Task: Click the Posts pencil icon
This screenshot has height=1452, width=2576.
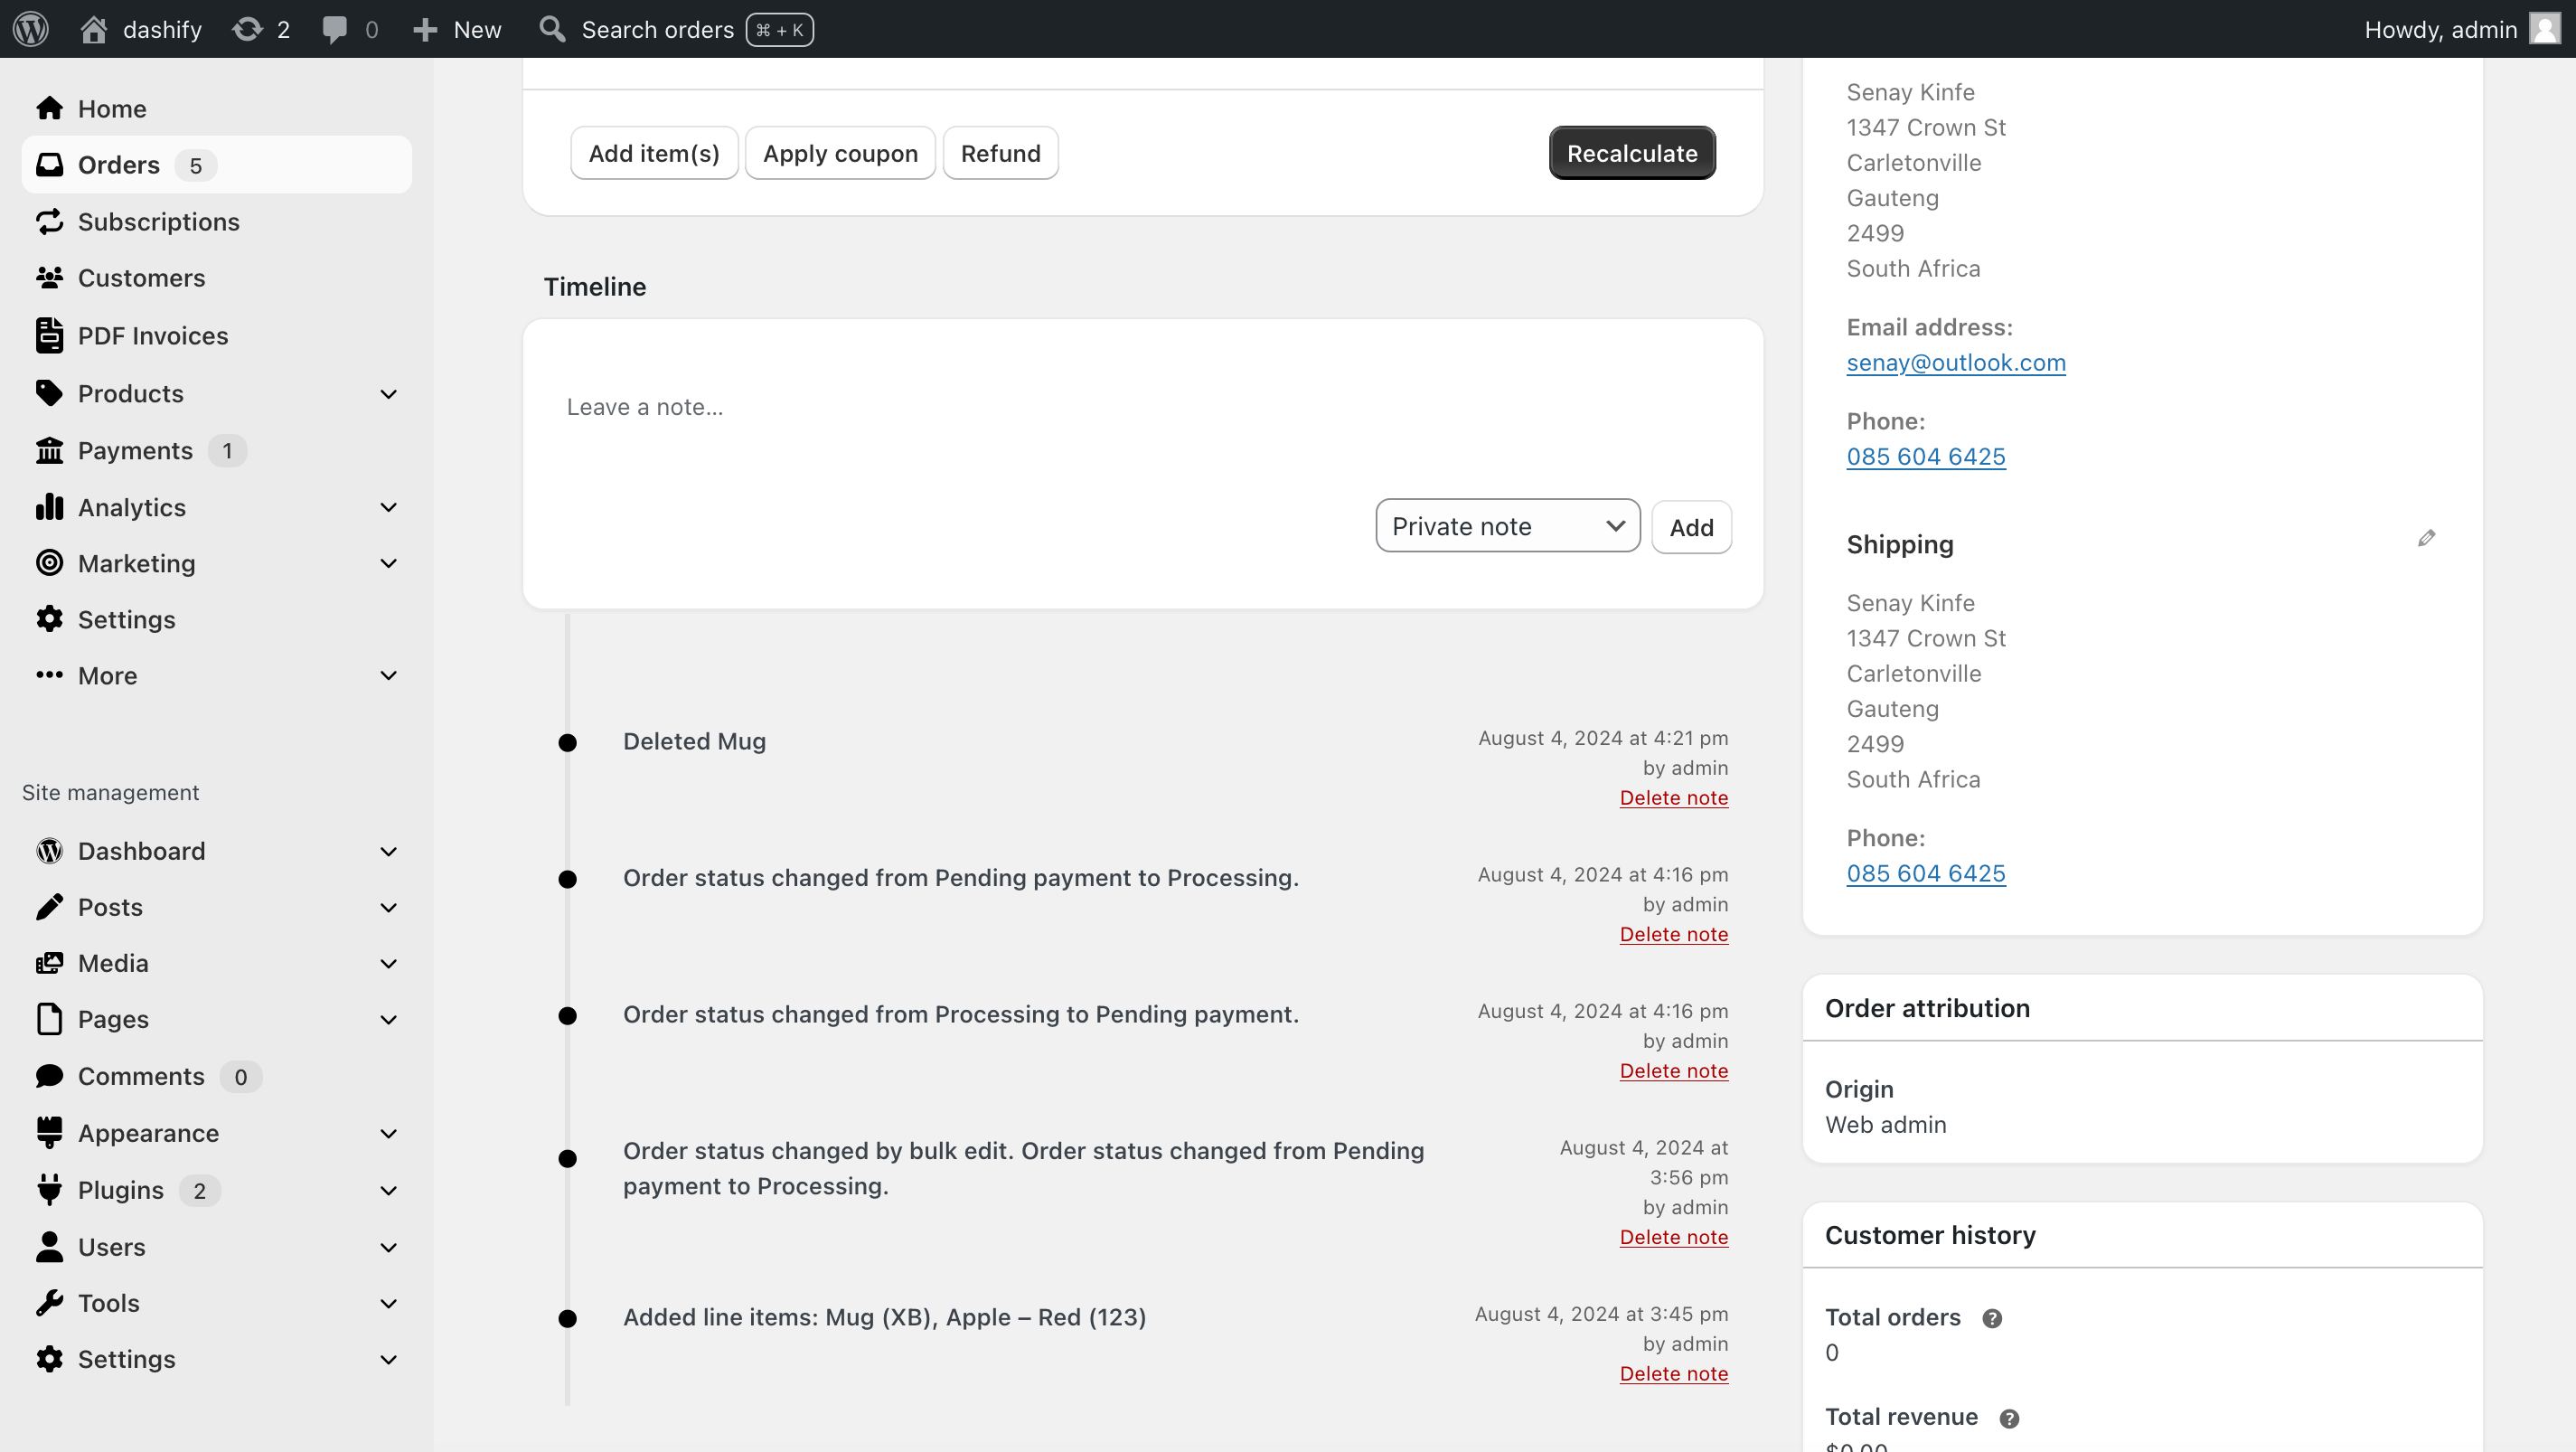Action: click(x=49, y=906)
